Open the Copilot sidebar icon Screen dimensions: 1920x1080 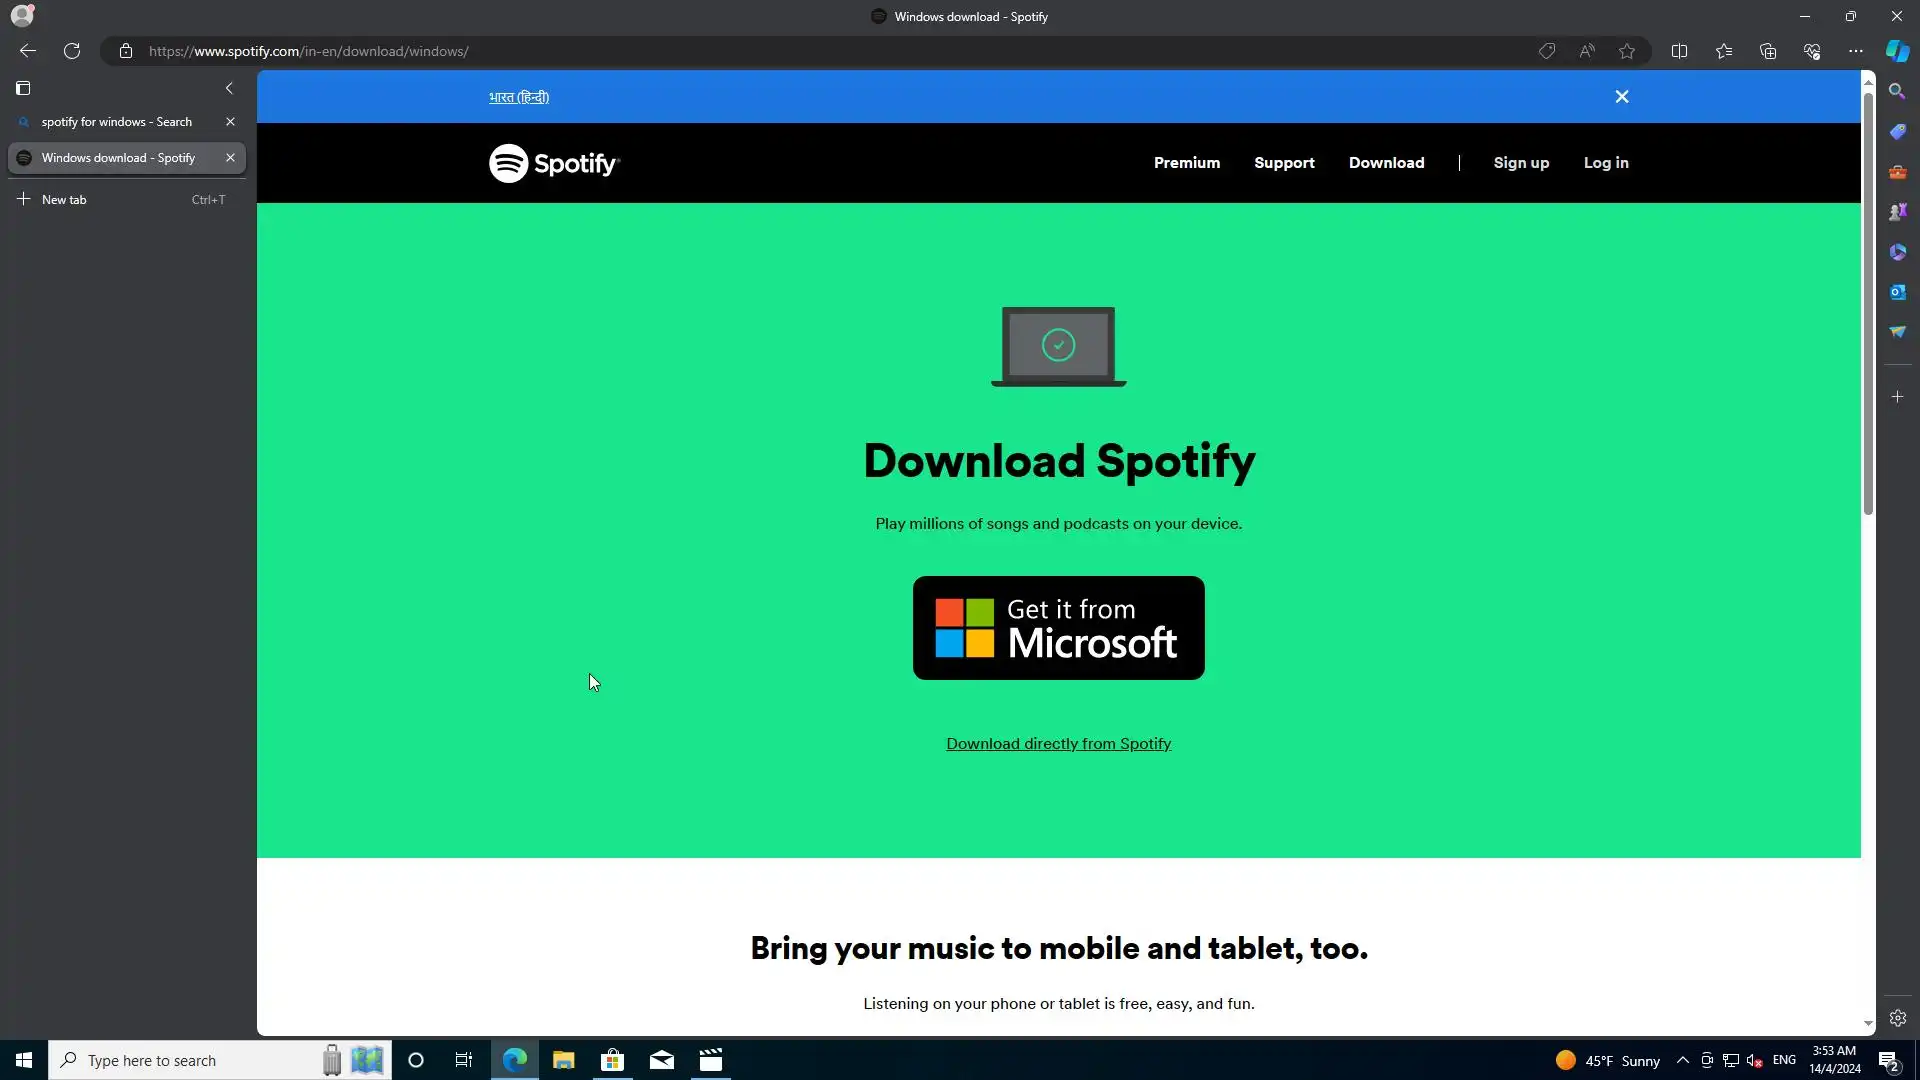(1897, 51)
